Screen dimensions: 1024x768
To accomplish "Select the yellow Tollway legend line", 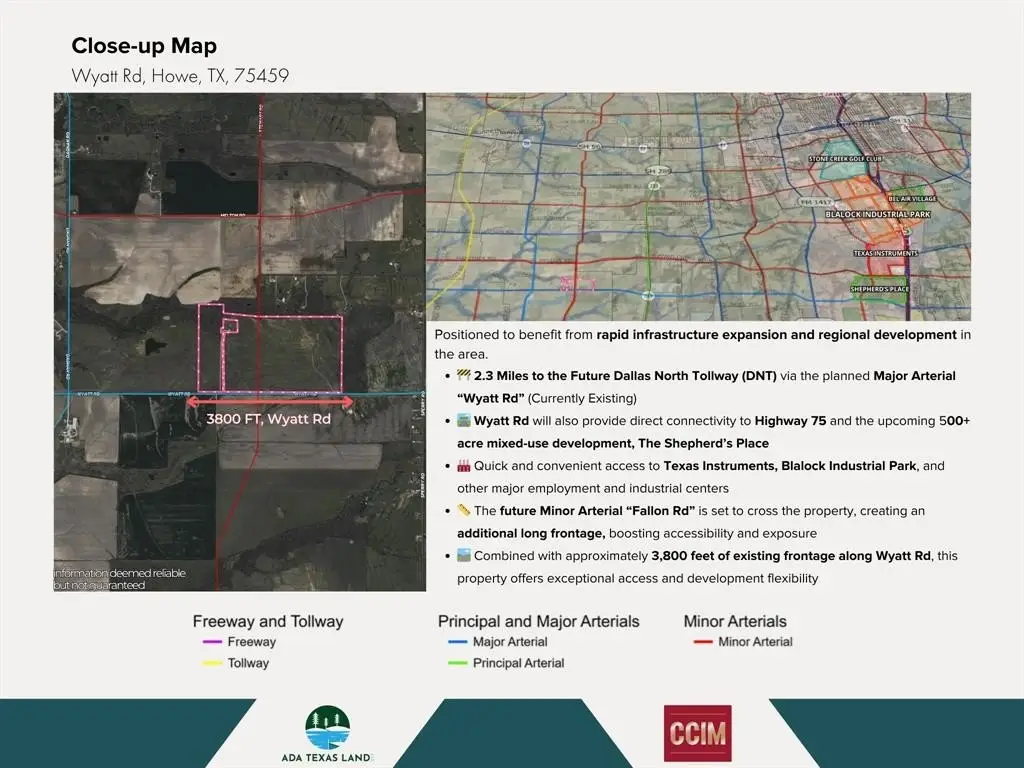I will [x=210, y=663].
